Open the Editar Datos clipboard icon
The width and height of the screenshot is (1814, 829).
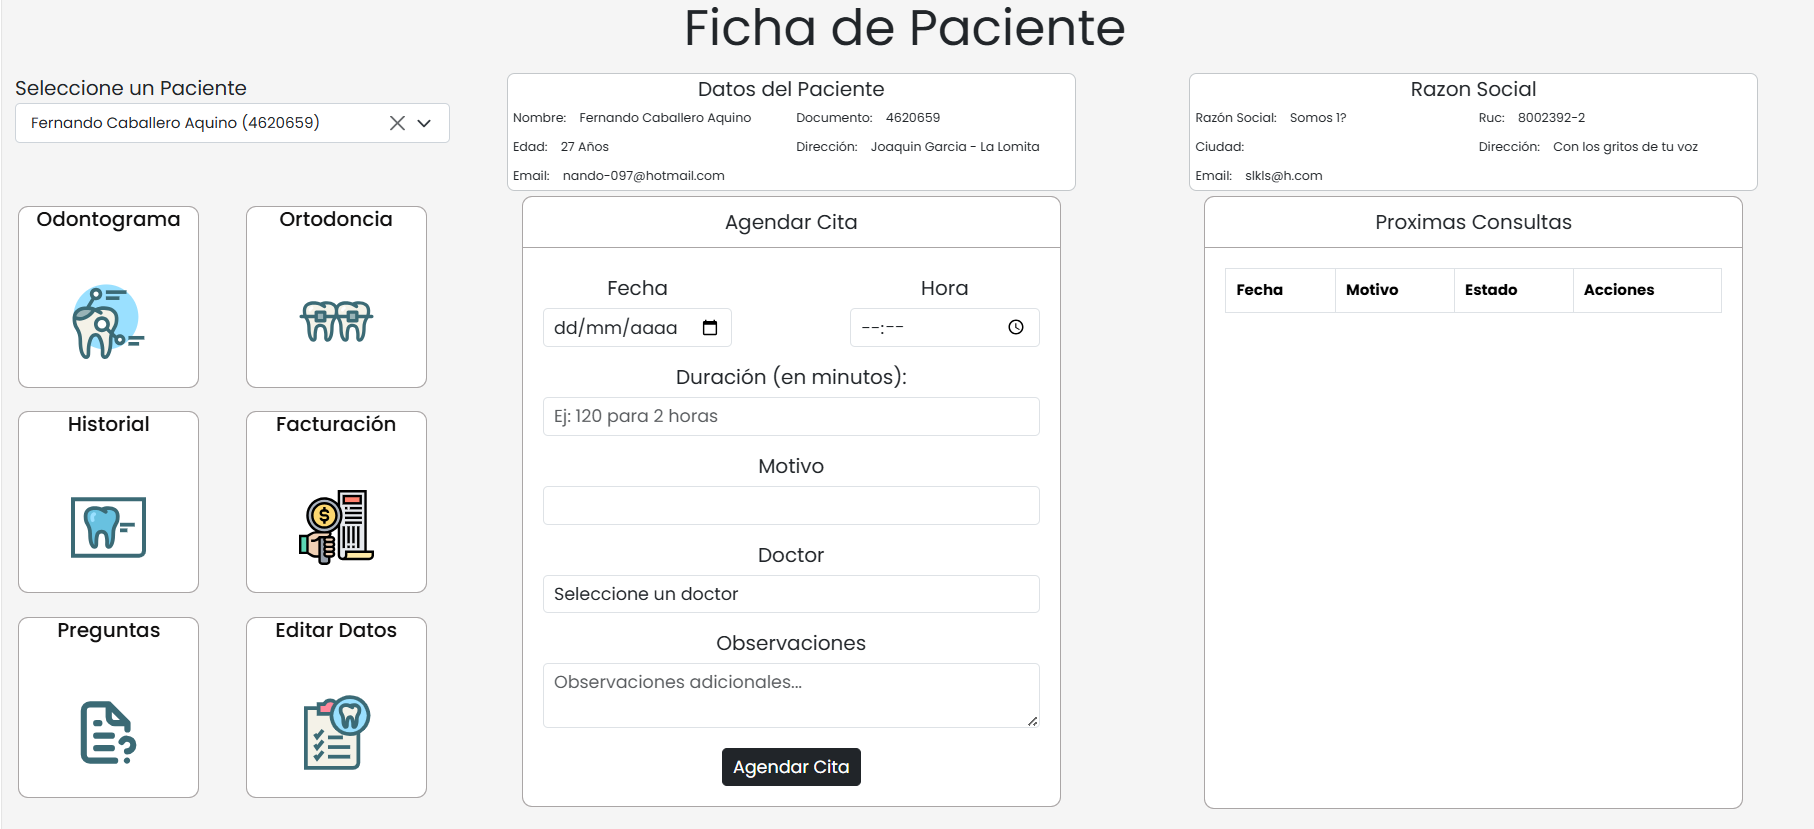coord(336,733)
